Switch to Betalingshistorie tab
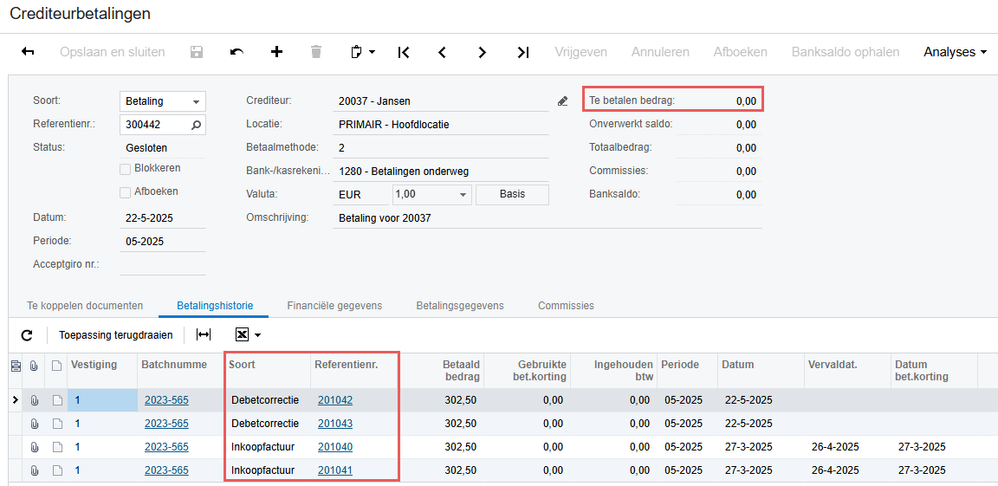Image resolution: width=998 pixels, height=486 pixels. tap(215, 306)
